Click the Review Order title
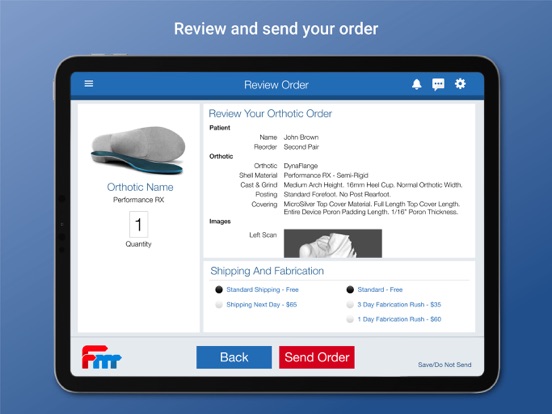The height and width of the screenshot is (414, 552). coord(276,85)
